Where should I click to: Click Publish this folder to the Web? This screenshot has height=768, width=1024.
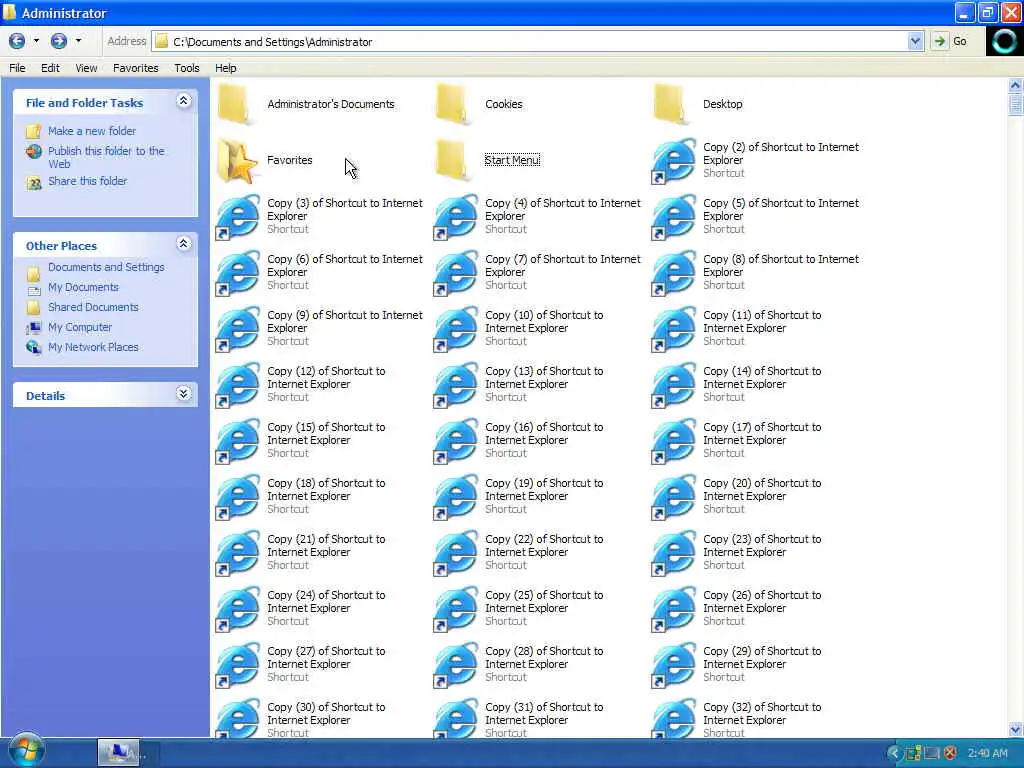point(106,157)
